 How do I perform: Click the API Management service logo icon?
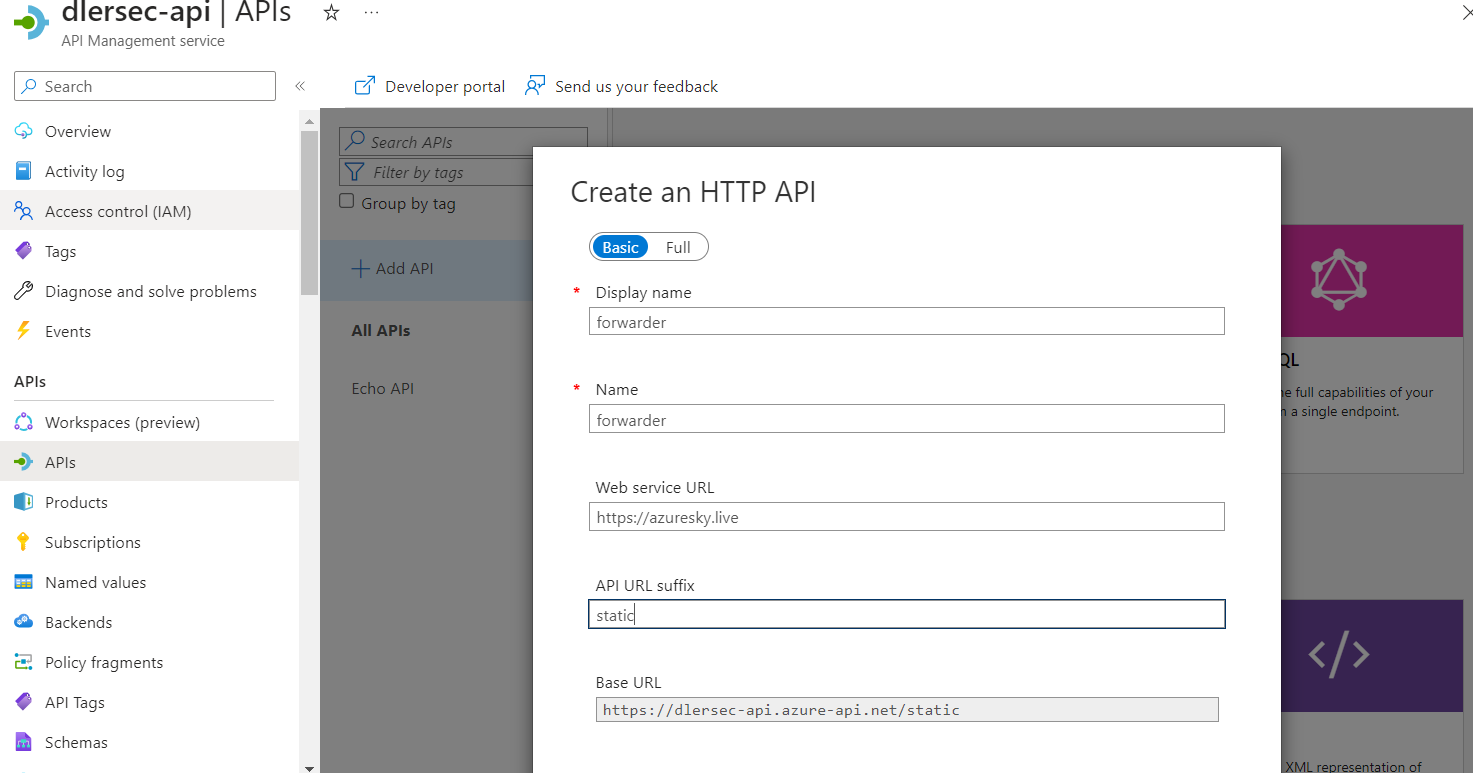coord(30,22)
